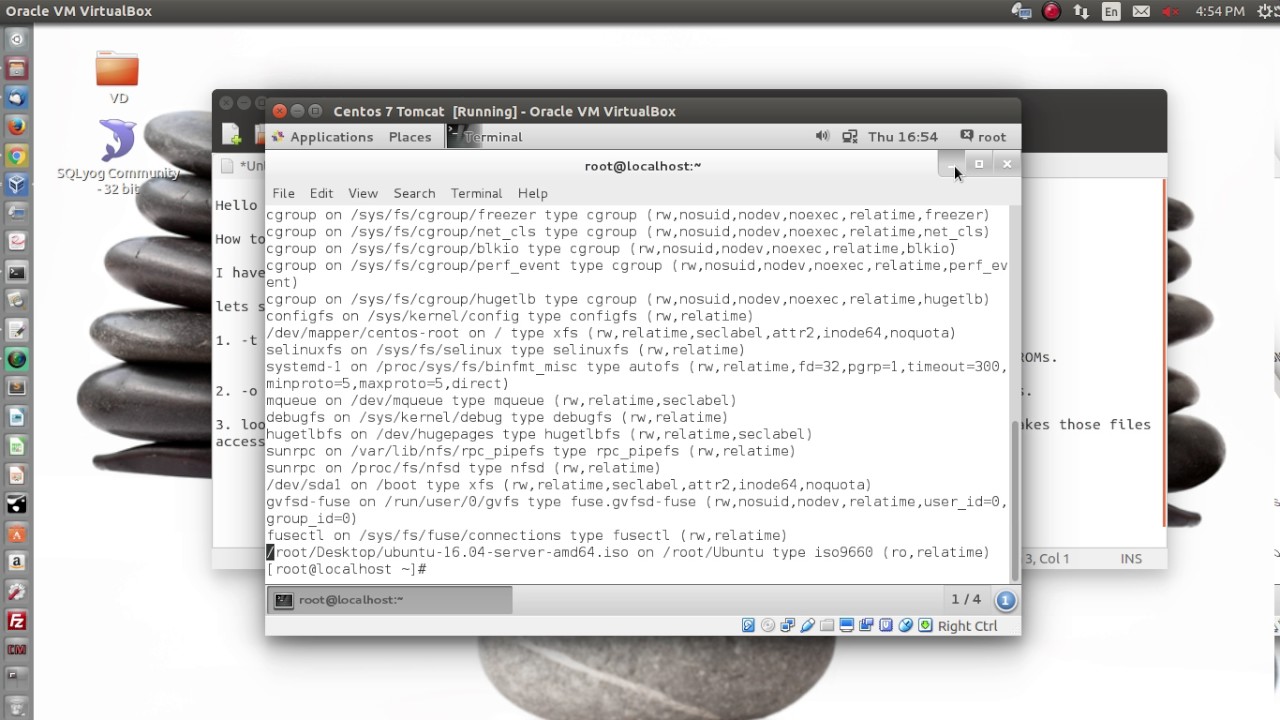The width and height of the screenshot is (1280, 720).
Task: Click root@localhost taskbar button at bottom
Action: pos(390,600)
